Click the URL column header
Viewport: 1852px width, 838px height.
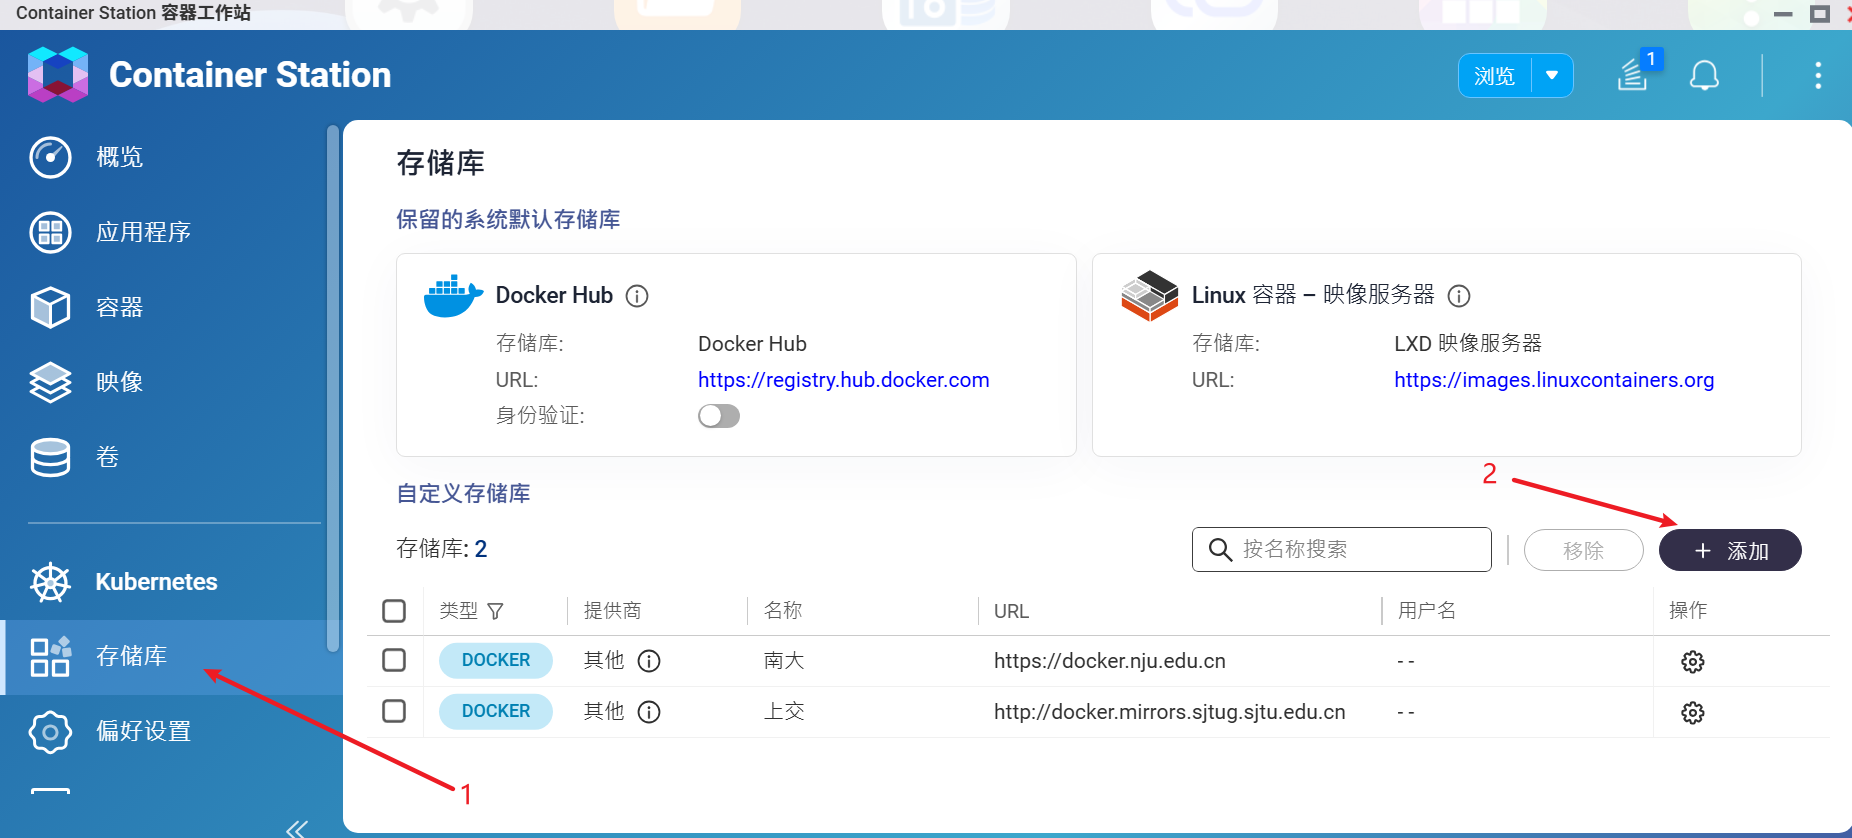(x=1011, y=611)
